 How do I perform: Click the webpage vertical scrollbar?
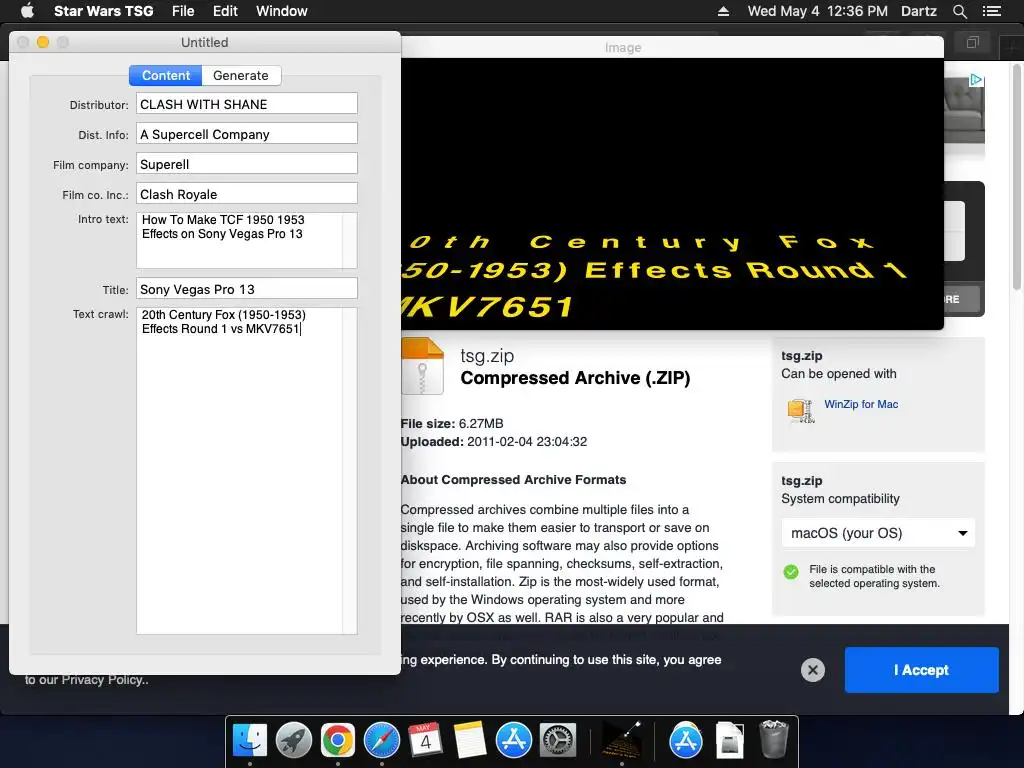1017,176
